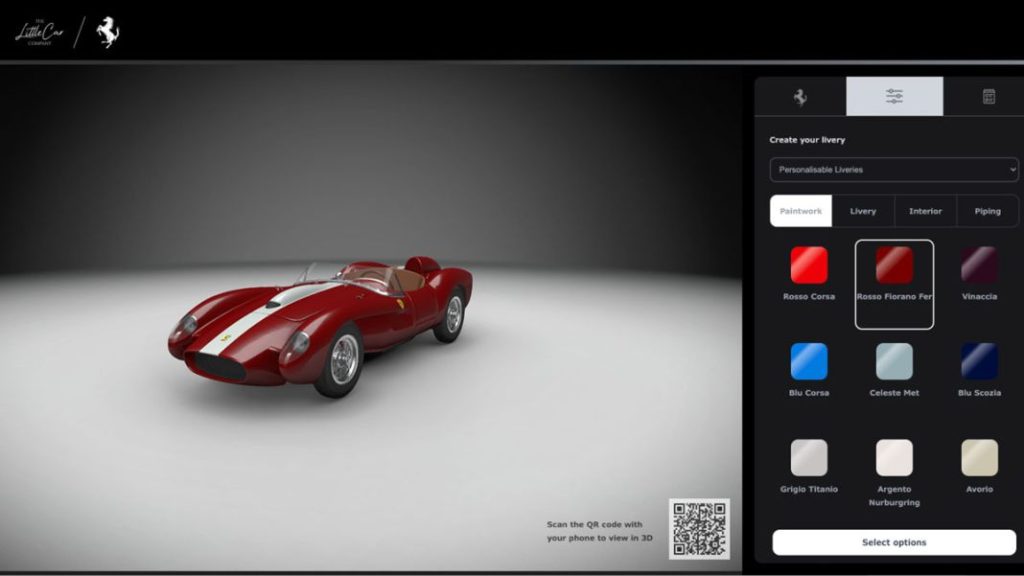
Task: Choose the Rosso Corsa paint swatch
Action: click(809, 265)
